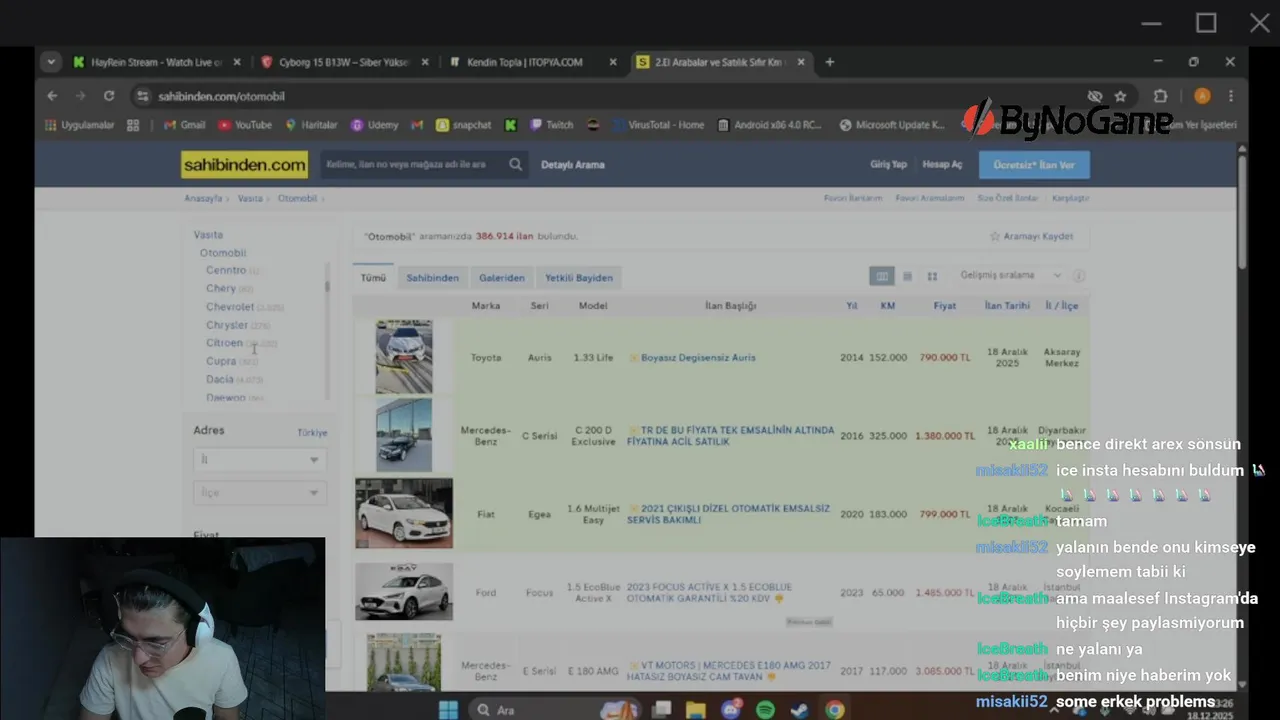
Task: Switch to the compact list view icon
Action: (x=907, y=276)
